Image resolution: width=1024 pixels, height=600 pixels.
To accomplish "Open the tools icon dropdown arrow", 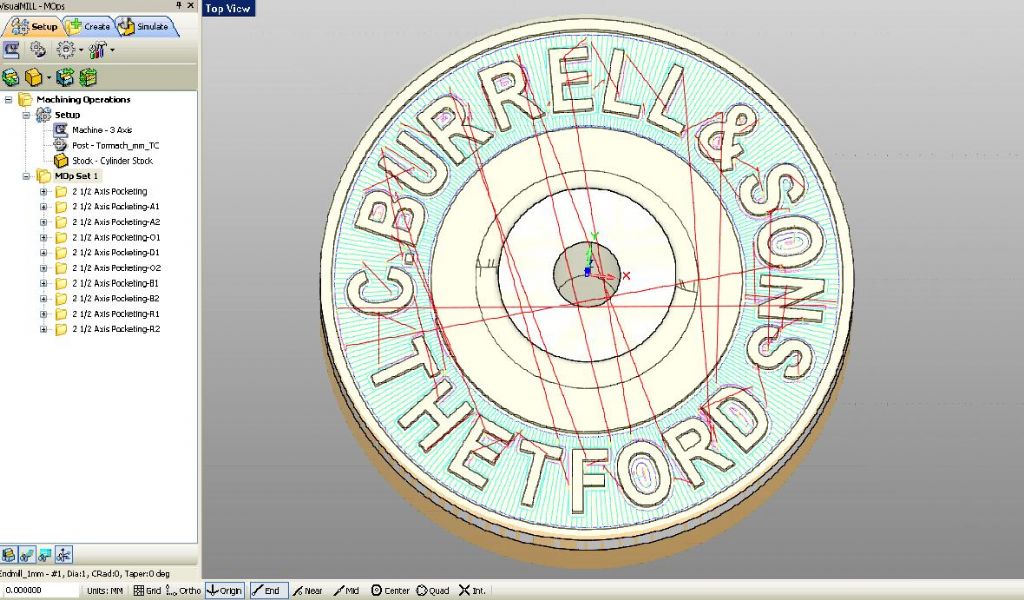I will click(112, 50).
